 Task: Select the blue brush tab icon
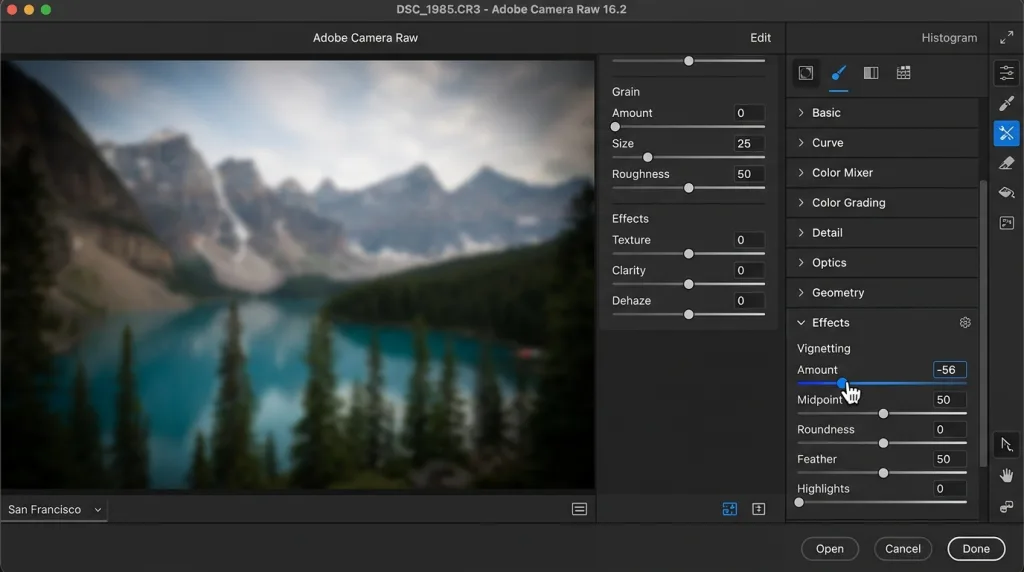tap(839, 73)
